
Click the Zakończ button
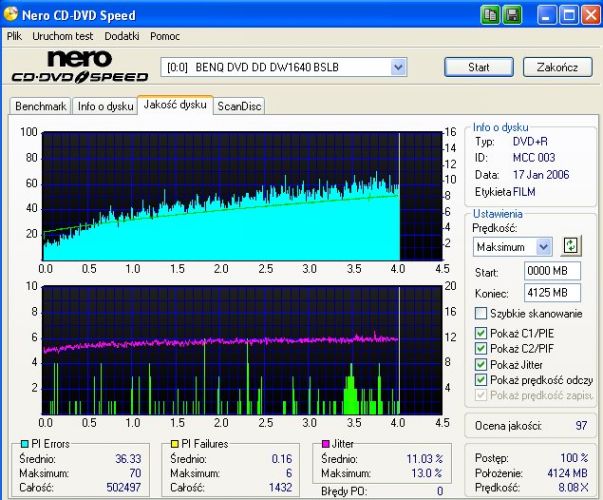pyautogui.click(x=557, y=67)
